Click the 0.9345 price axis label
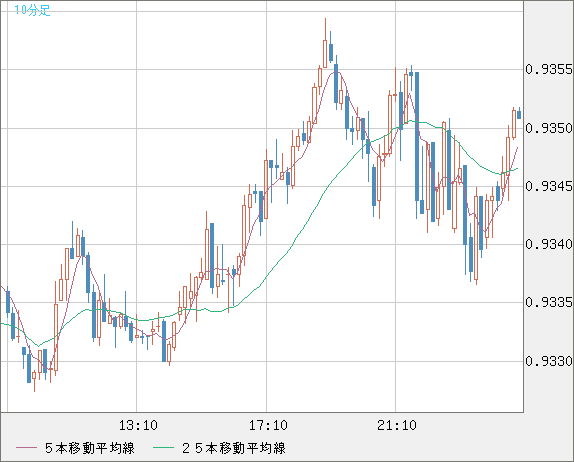Image resolution: width=574 pixels, height=462 pixels. pos(549,186)
